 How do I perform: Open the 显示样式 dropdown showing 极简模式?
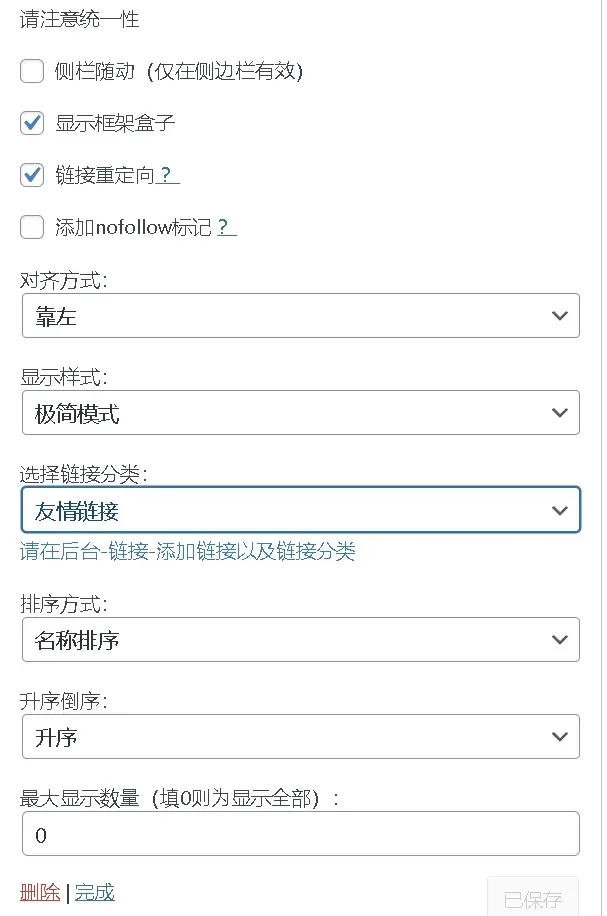click(300, 412)
